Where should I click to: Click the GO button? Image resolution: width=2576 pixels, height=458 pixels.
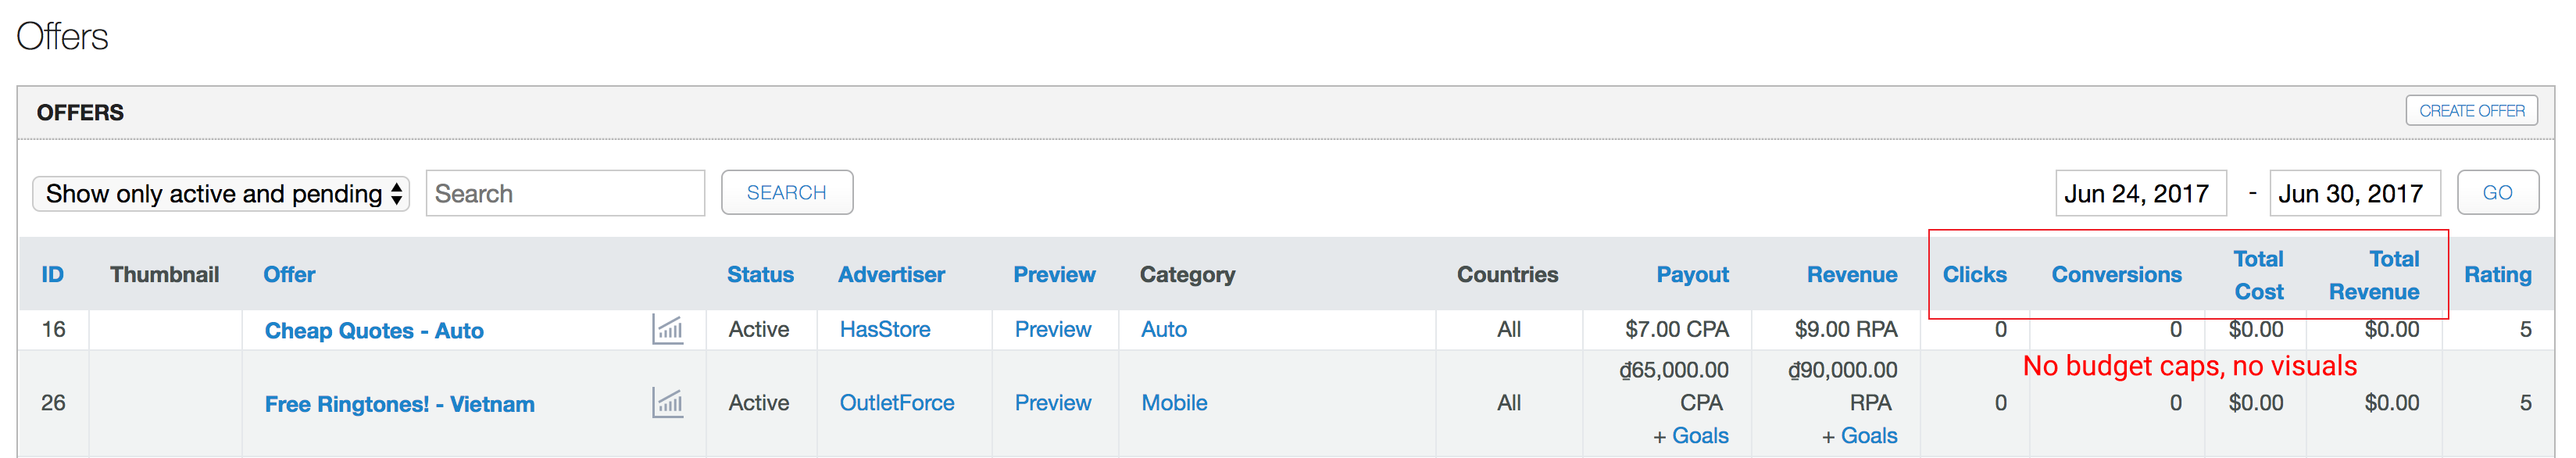(x=2497, y=192)
